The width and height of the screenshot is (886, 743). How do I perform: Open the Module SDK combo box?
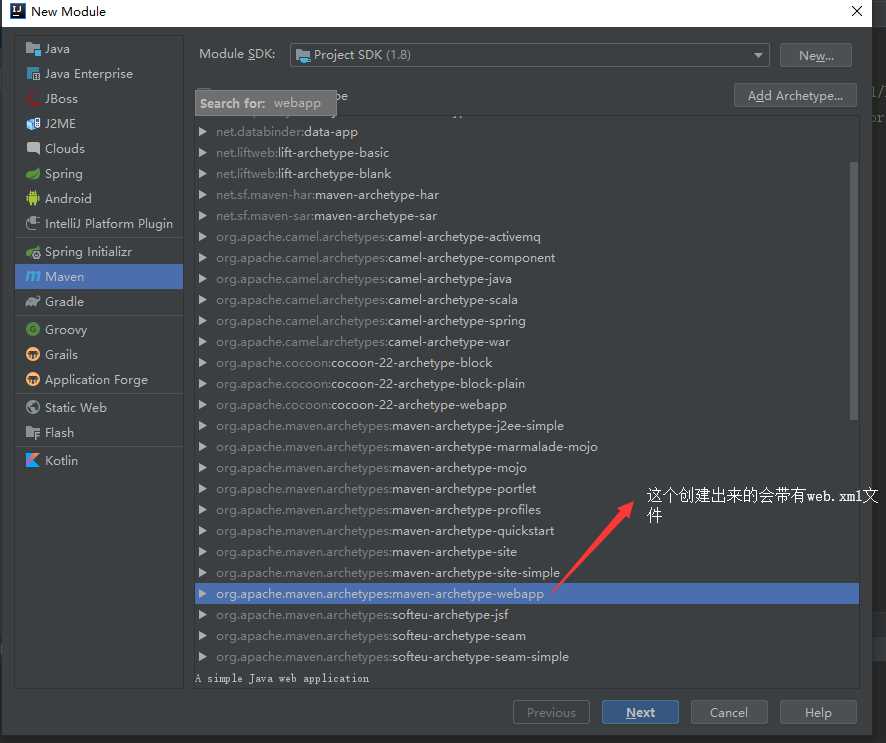(x=529, y=55)
